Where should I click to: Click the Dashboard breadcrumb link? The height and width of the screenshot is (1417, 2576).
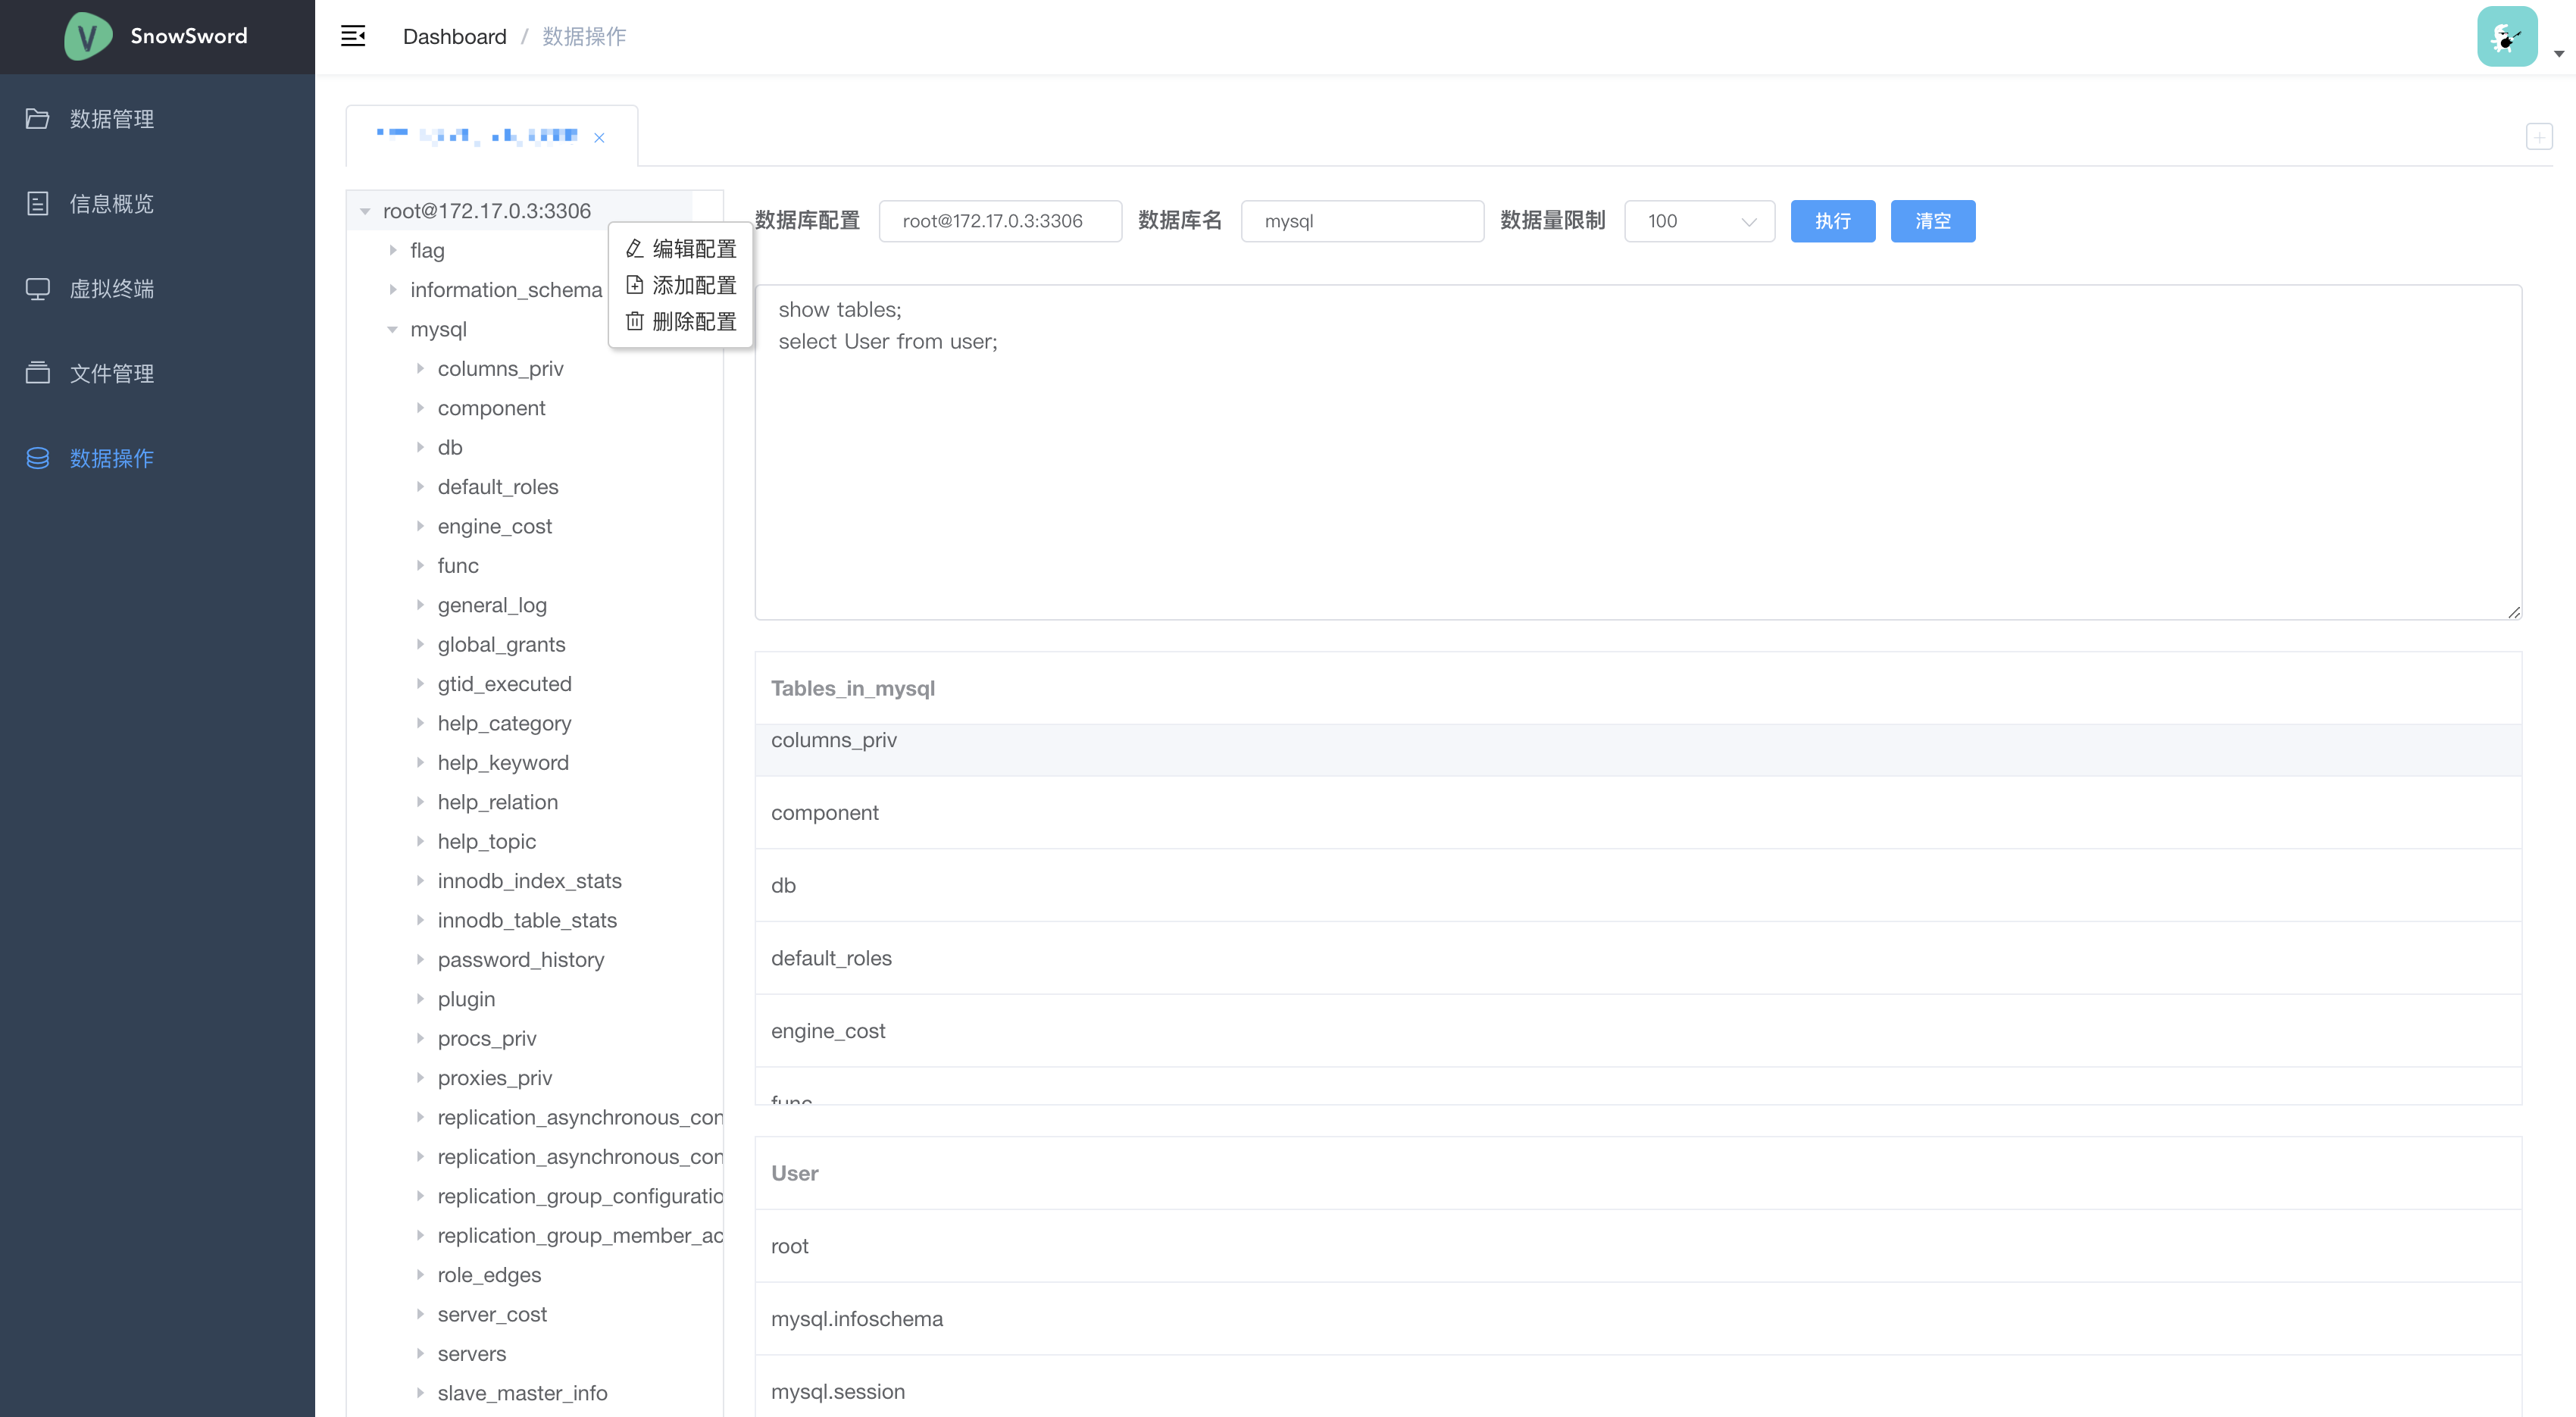click(x=454, y=37)
